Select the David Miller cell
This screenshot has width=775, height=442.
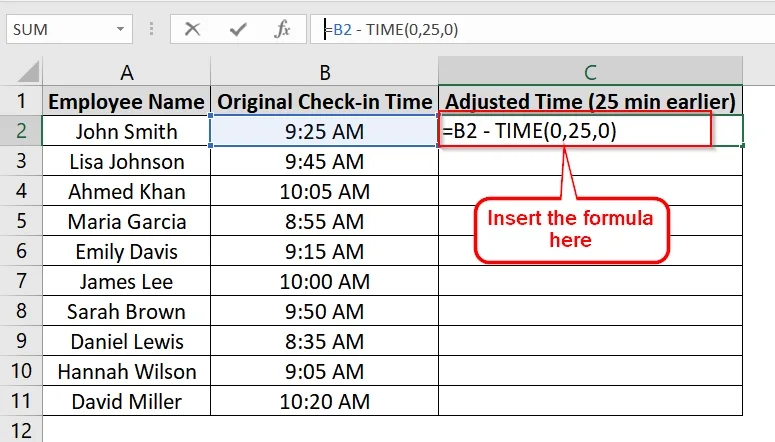pos(127,401)
